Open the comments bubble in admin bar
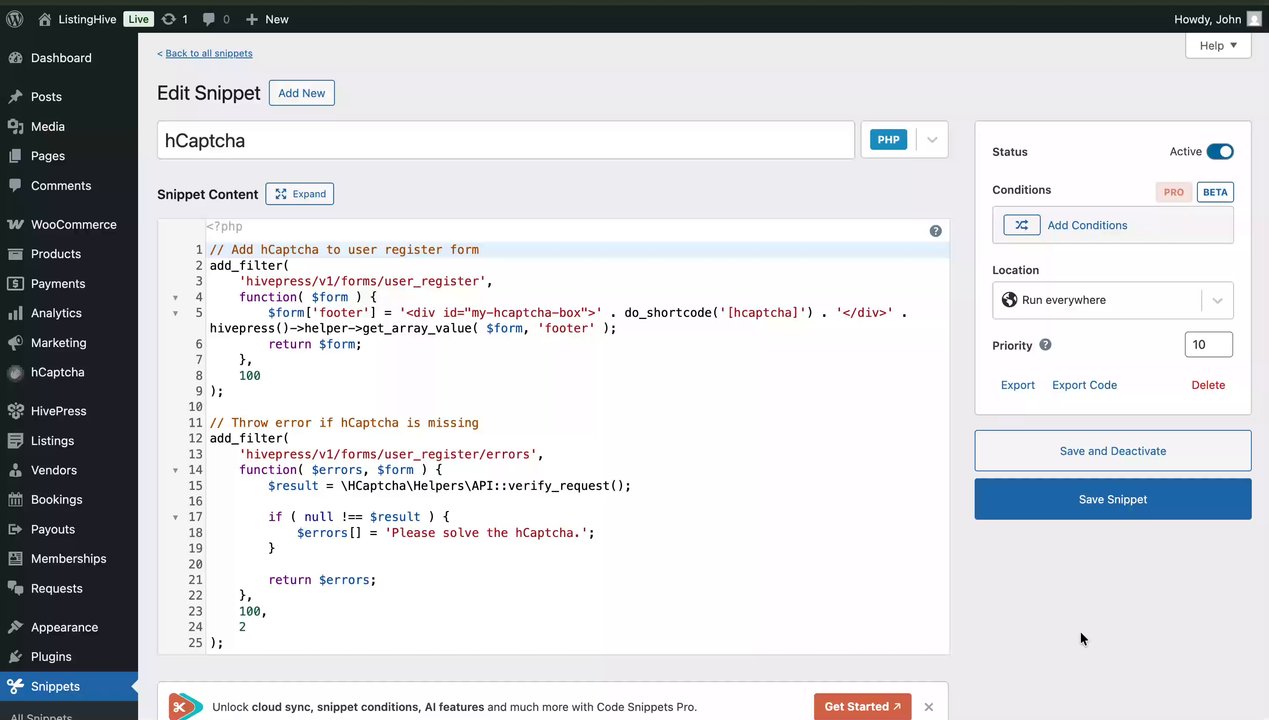Screen dimensions: 1269x720 [x=215, y=19]
